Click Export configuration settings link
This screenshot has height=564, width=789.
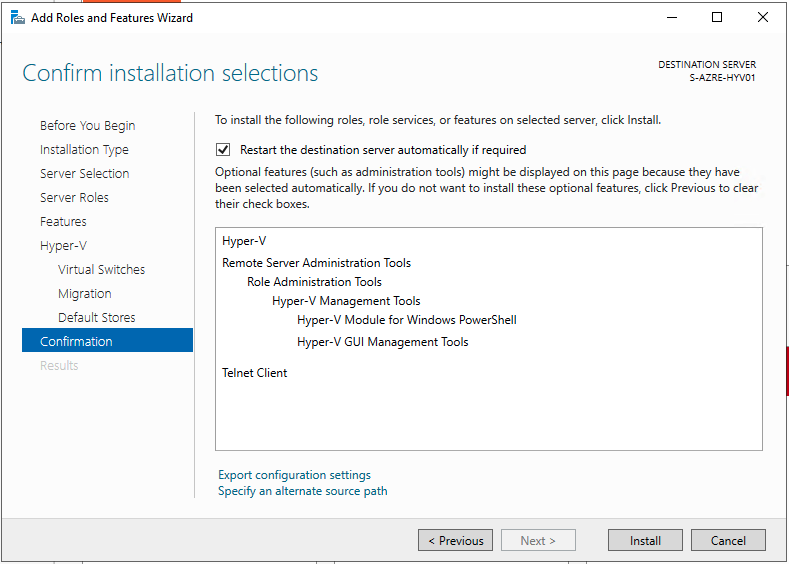[294, 475]
